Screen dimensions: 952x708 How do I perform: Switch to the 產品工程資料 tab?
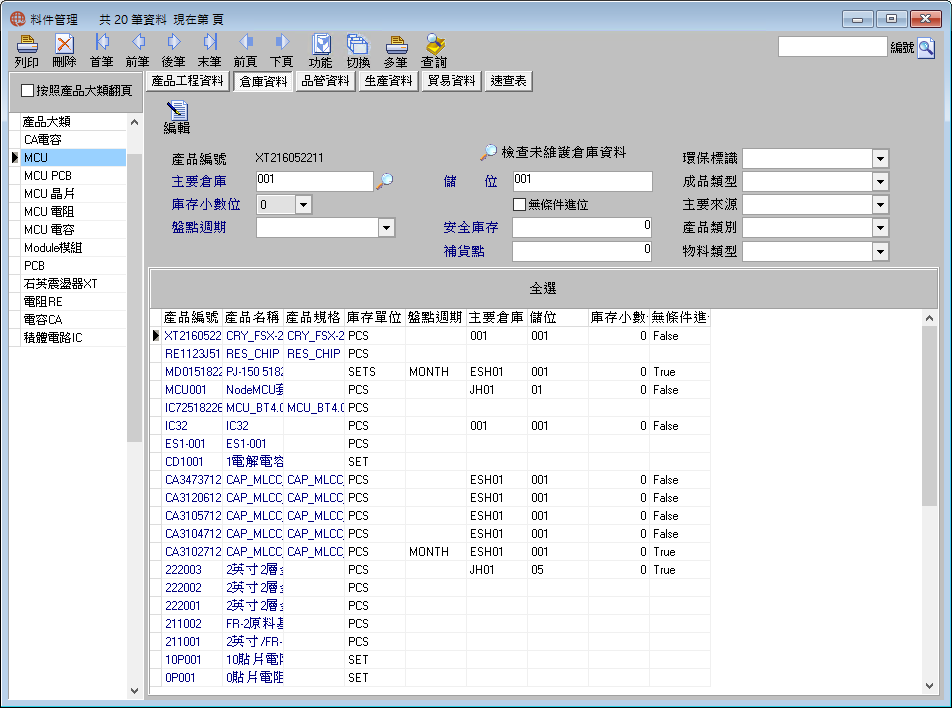click(188, 81)
